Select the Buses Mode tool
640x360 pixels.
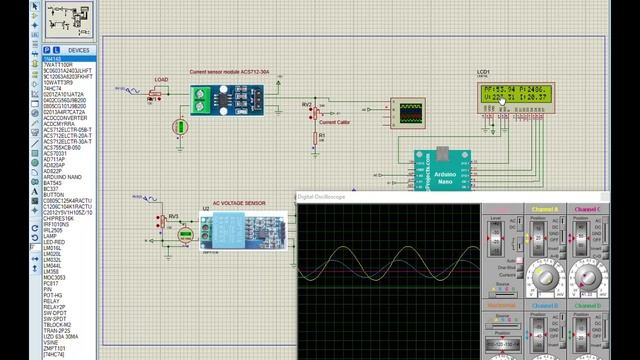35,54
